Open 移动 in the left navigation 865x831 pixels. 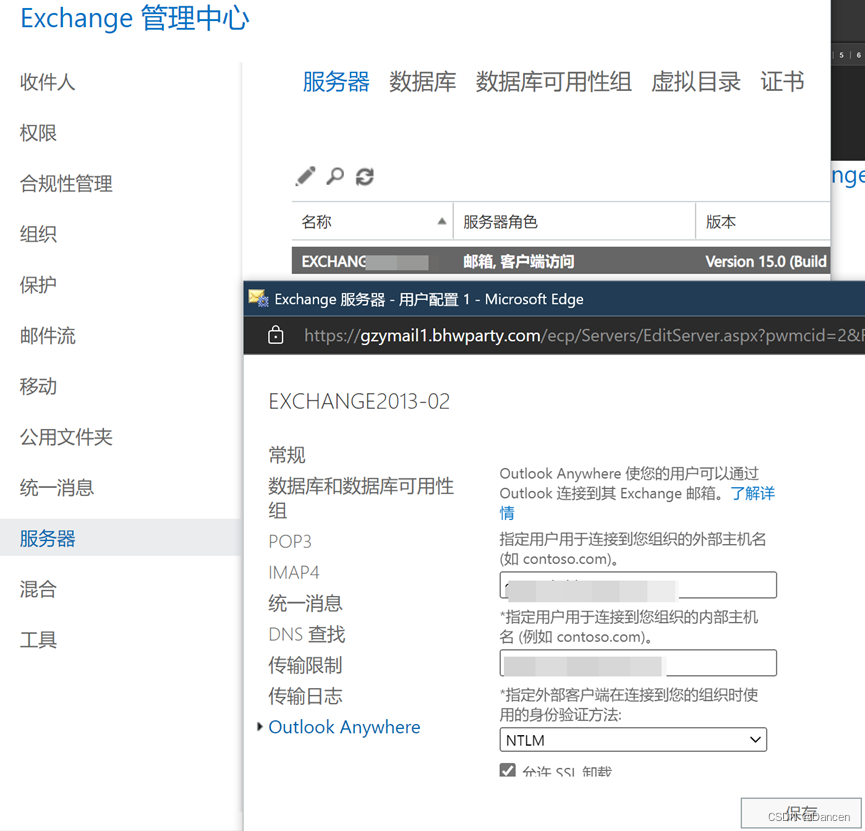pyautogui.click(x=38, y=387)
